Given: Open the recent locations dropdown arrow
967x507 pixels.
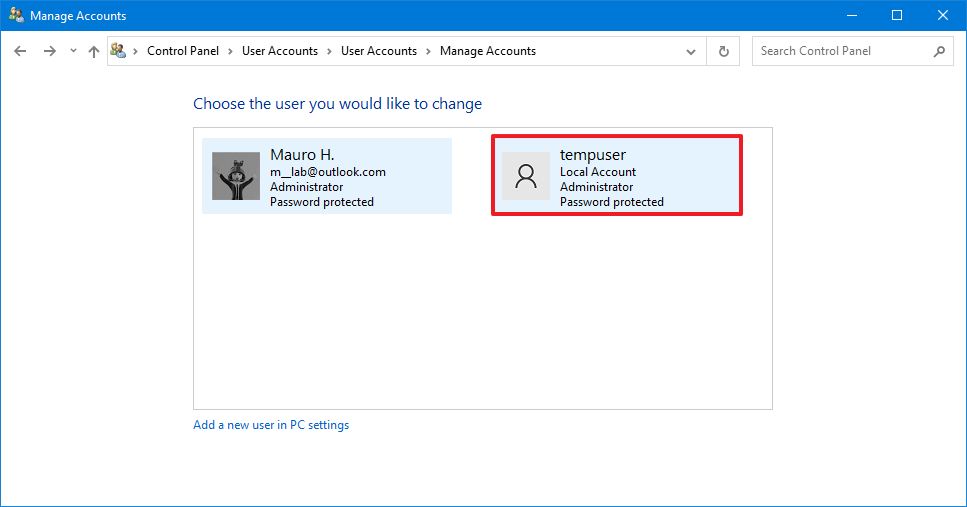Looking at the screenshot, I should (73, 51).
